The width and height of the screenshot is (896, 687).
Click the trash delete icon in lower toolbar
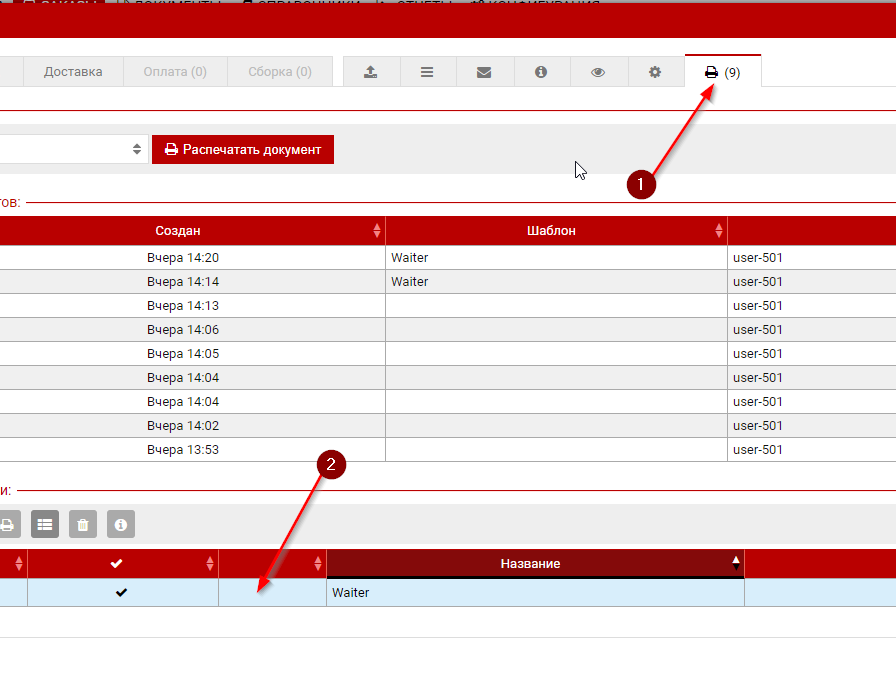pyautogui.click(x=83, y=524)
